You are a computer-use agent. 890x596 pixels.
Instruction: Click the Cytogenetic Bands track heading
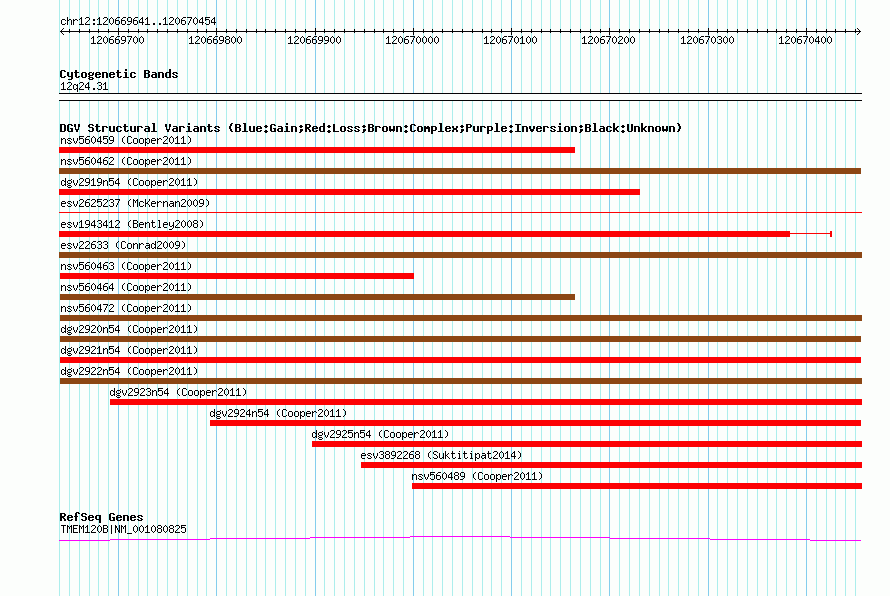click(119, 74)
